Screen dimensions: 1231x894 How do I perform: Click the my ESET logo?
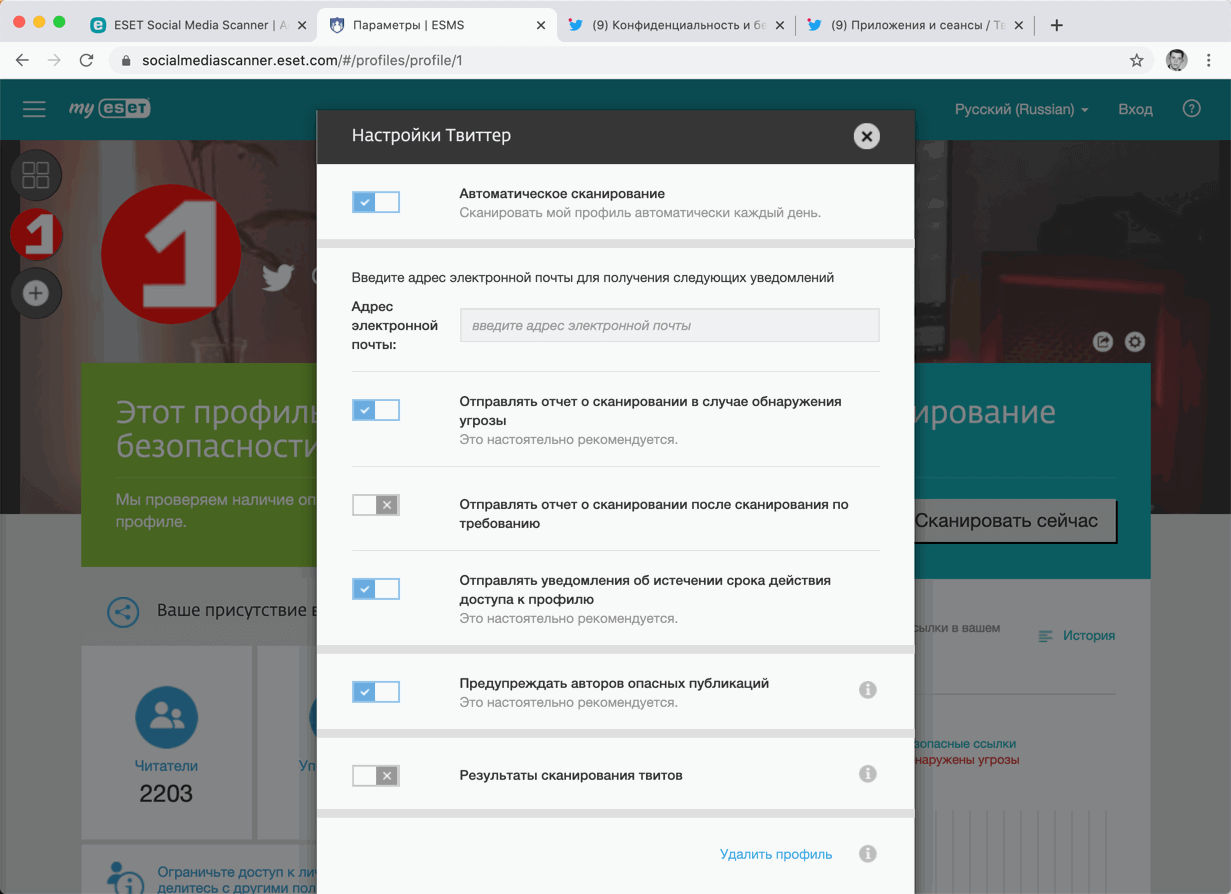(109, 109)
